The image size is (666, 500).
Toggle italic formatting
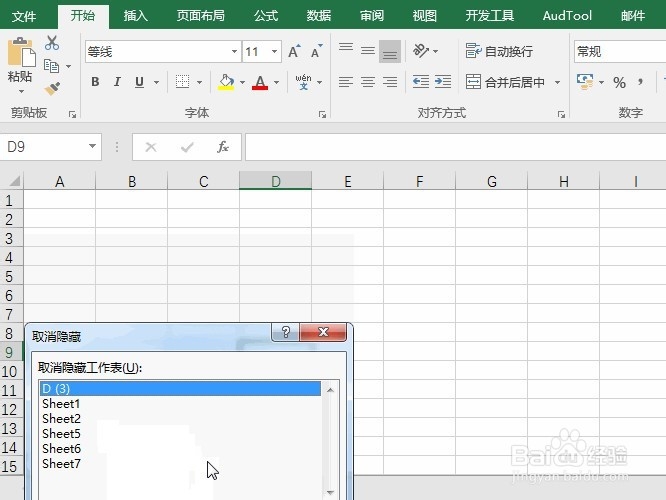pos(117,82)
